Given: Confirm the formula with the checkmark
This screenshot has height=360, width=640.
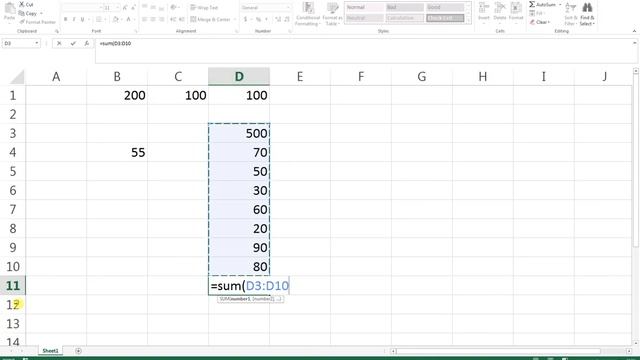Looking at the screenshot, I should (x=73, y=43).
